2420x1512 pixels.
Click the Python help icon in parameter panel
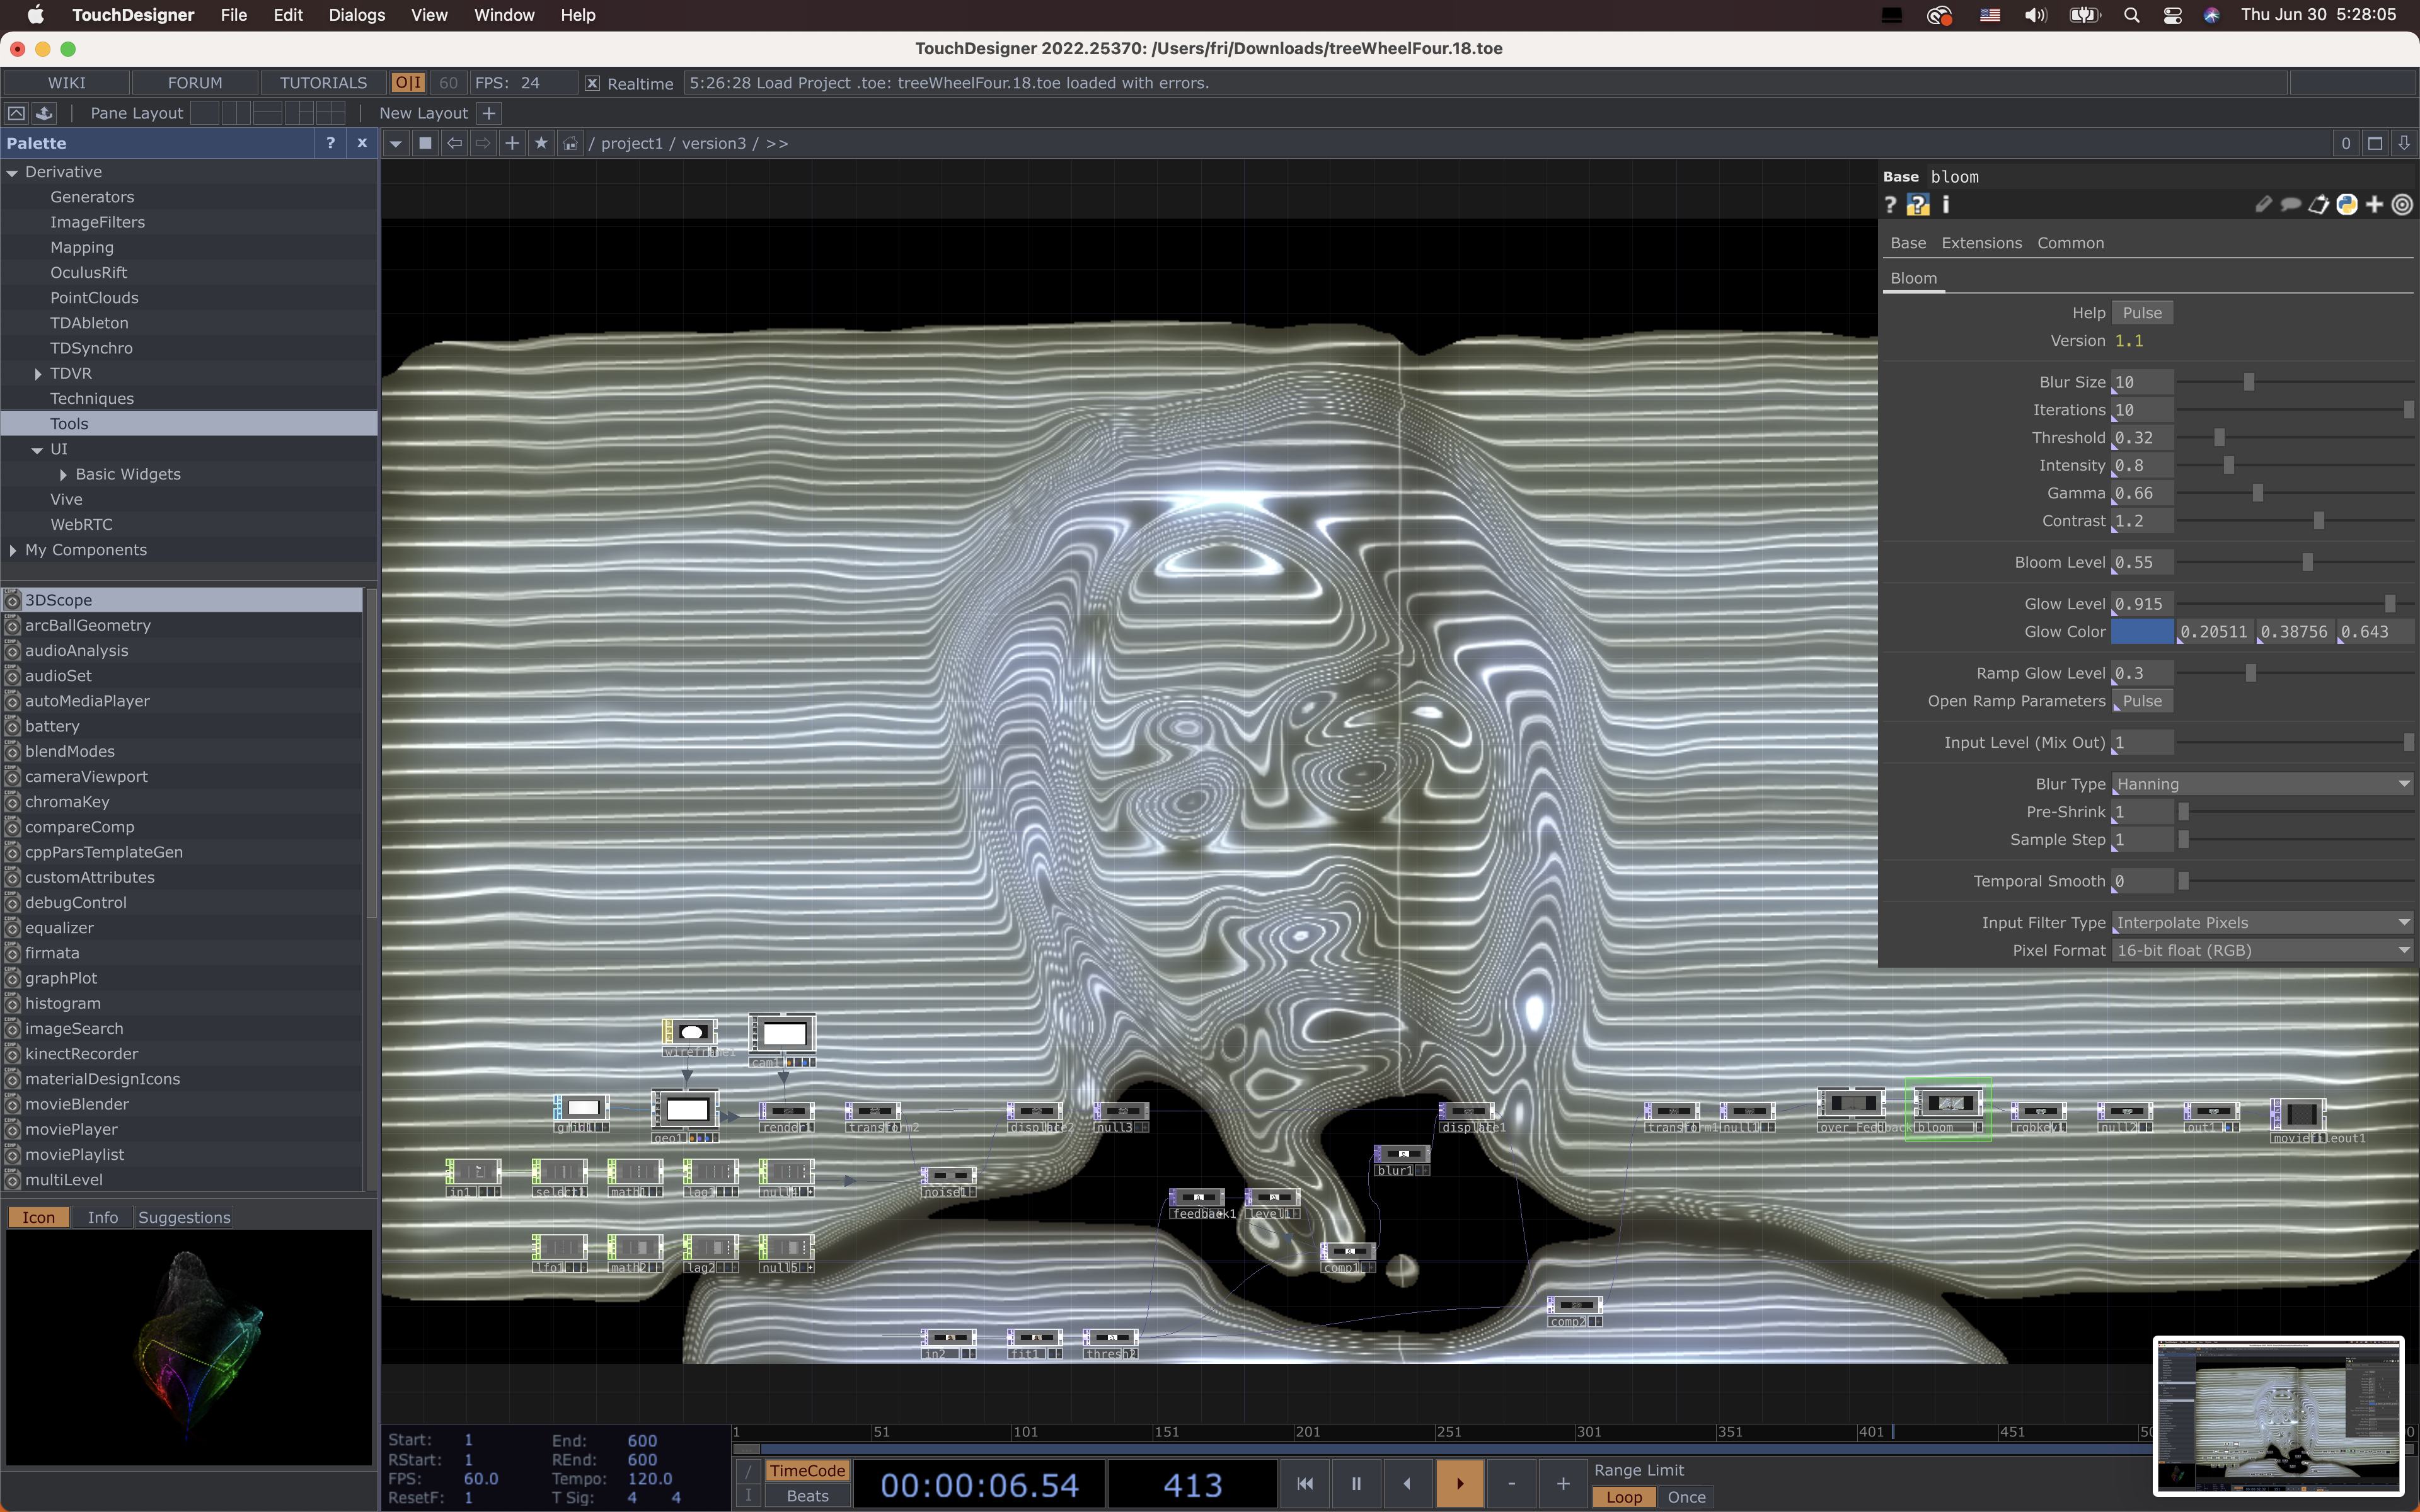click(x=1917, y=205)
